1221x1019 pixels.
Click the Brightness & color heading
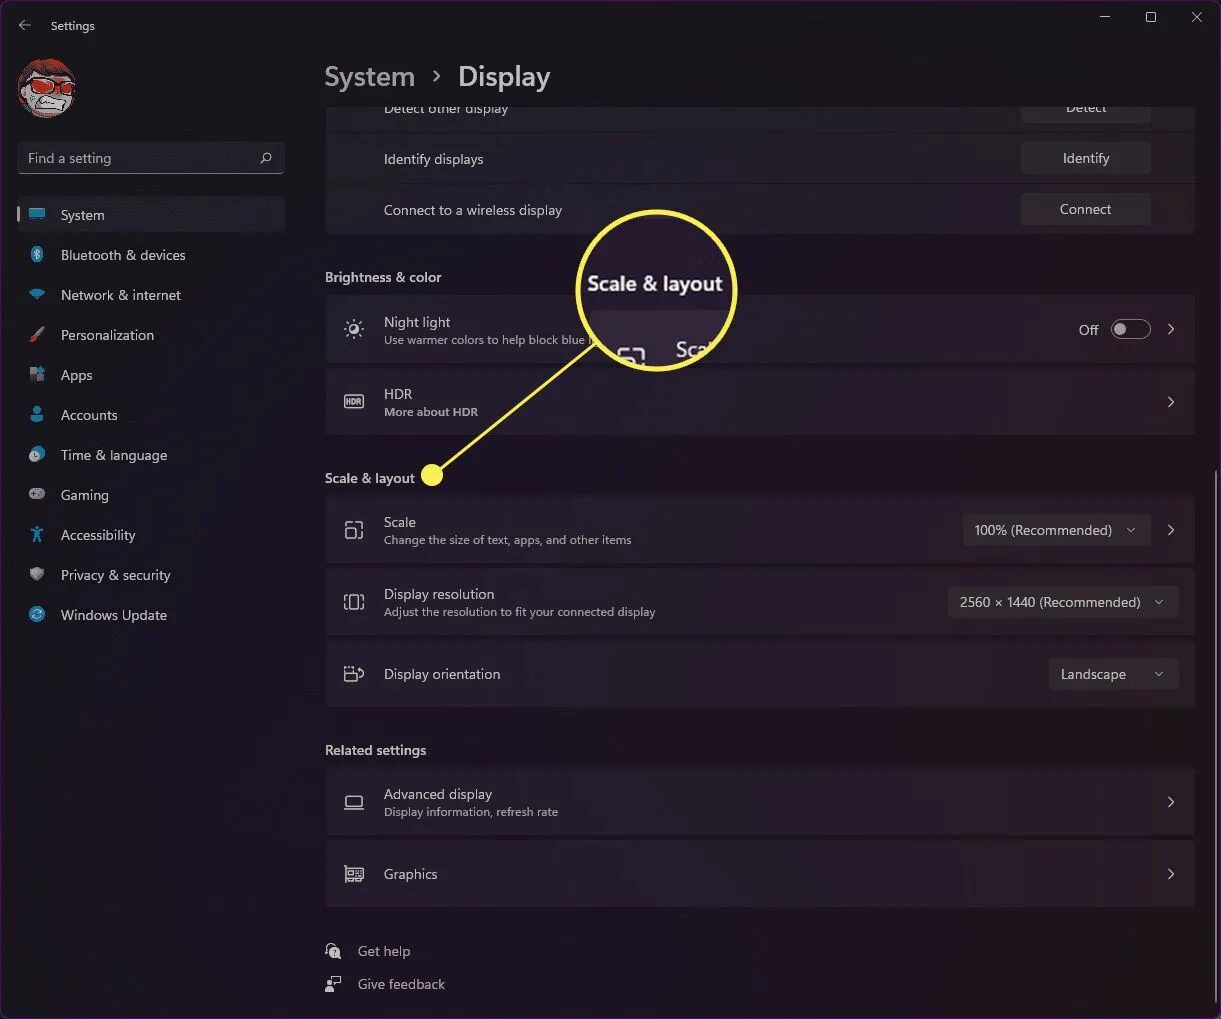[383, 277]
